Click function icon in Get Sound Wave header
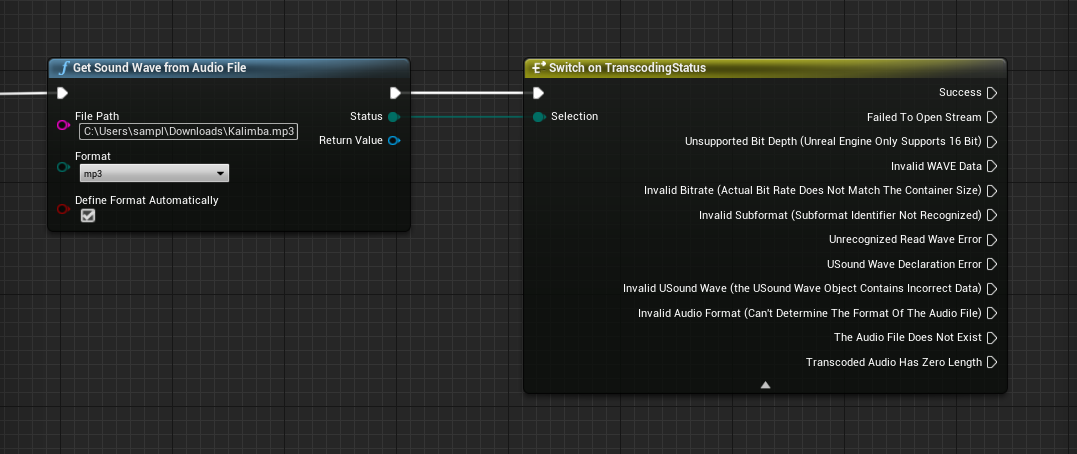The image size is (1077, 454). click(x=64, y=68)
